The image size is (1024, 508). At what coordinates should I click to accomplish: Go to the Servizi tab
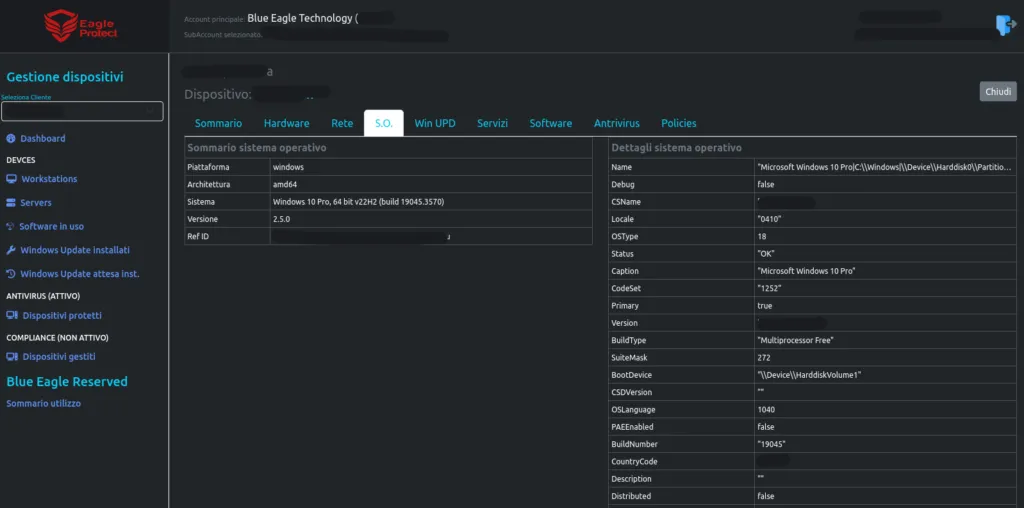click(x=492, y=123)
